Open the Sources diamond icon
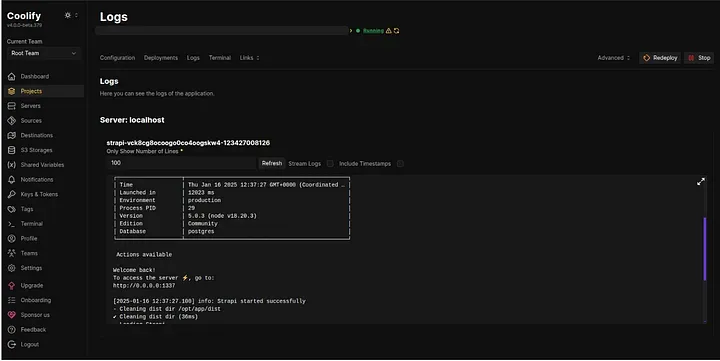The width and height of the screenshot is (720, 361). 12,121
